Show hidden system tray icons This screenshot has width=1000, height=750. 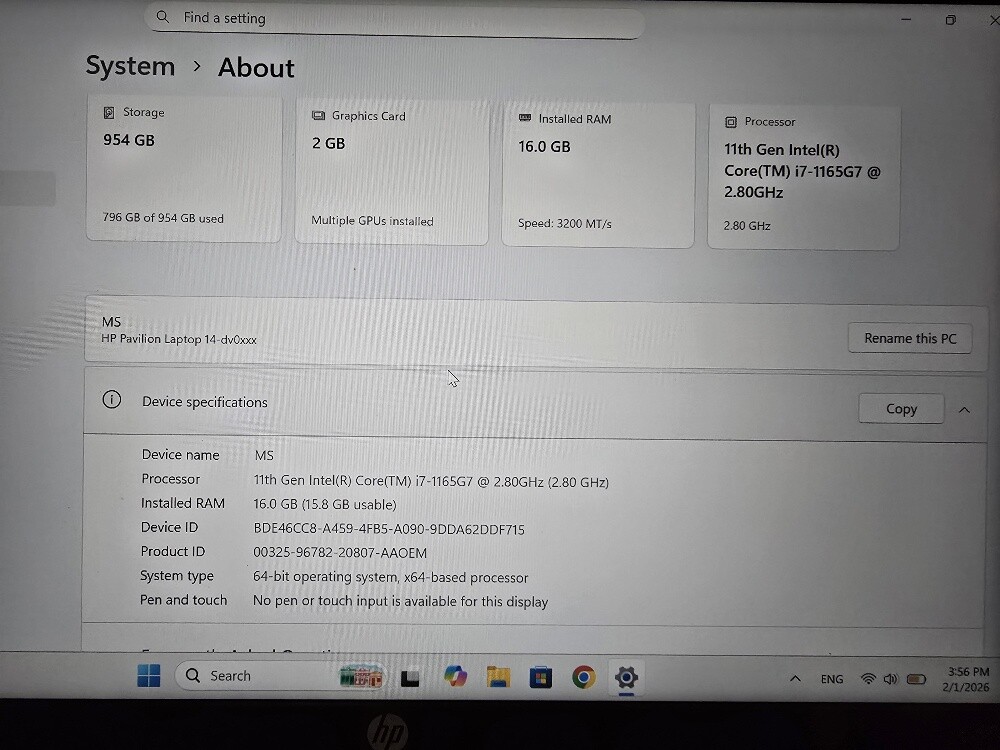[795, 679]
